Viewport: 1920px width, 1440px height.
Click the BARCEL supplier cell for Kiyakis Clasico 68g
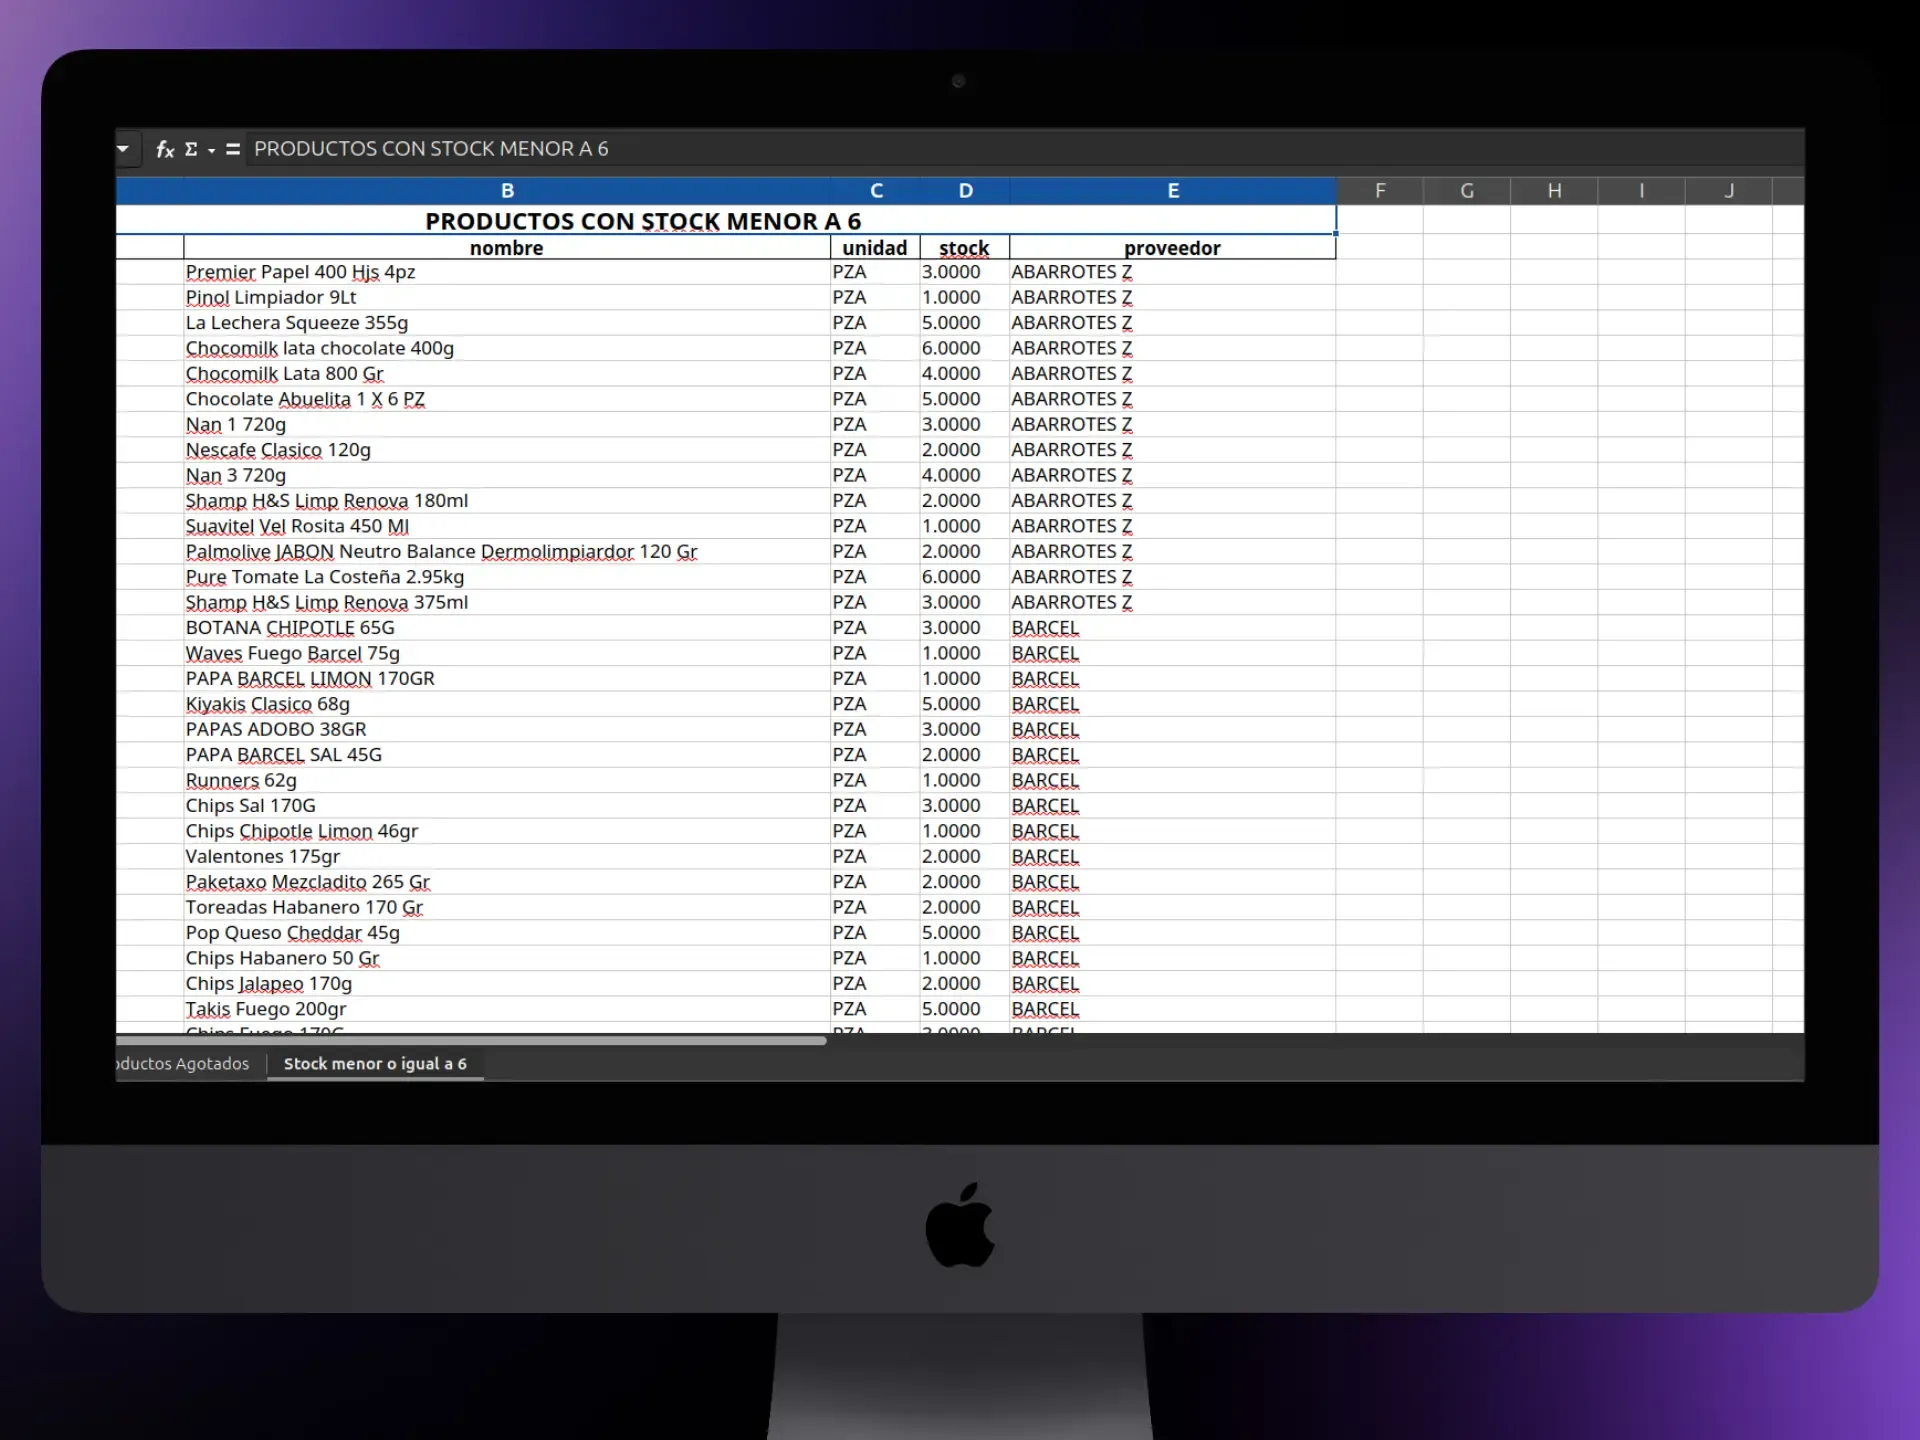(x=1173, y=704)
